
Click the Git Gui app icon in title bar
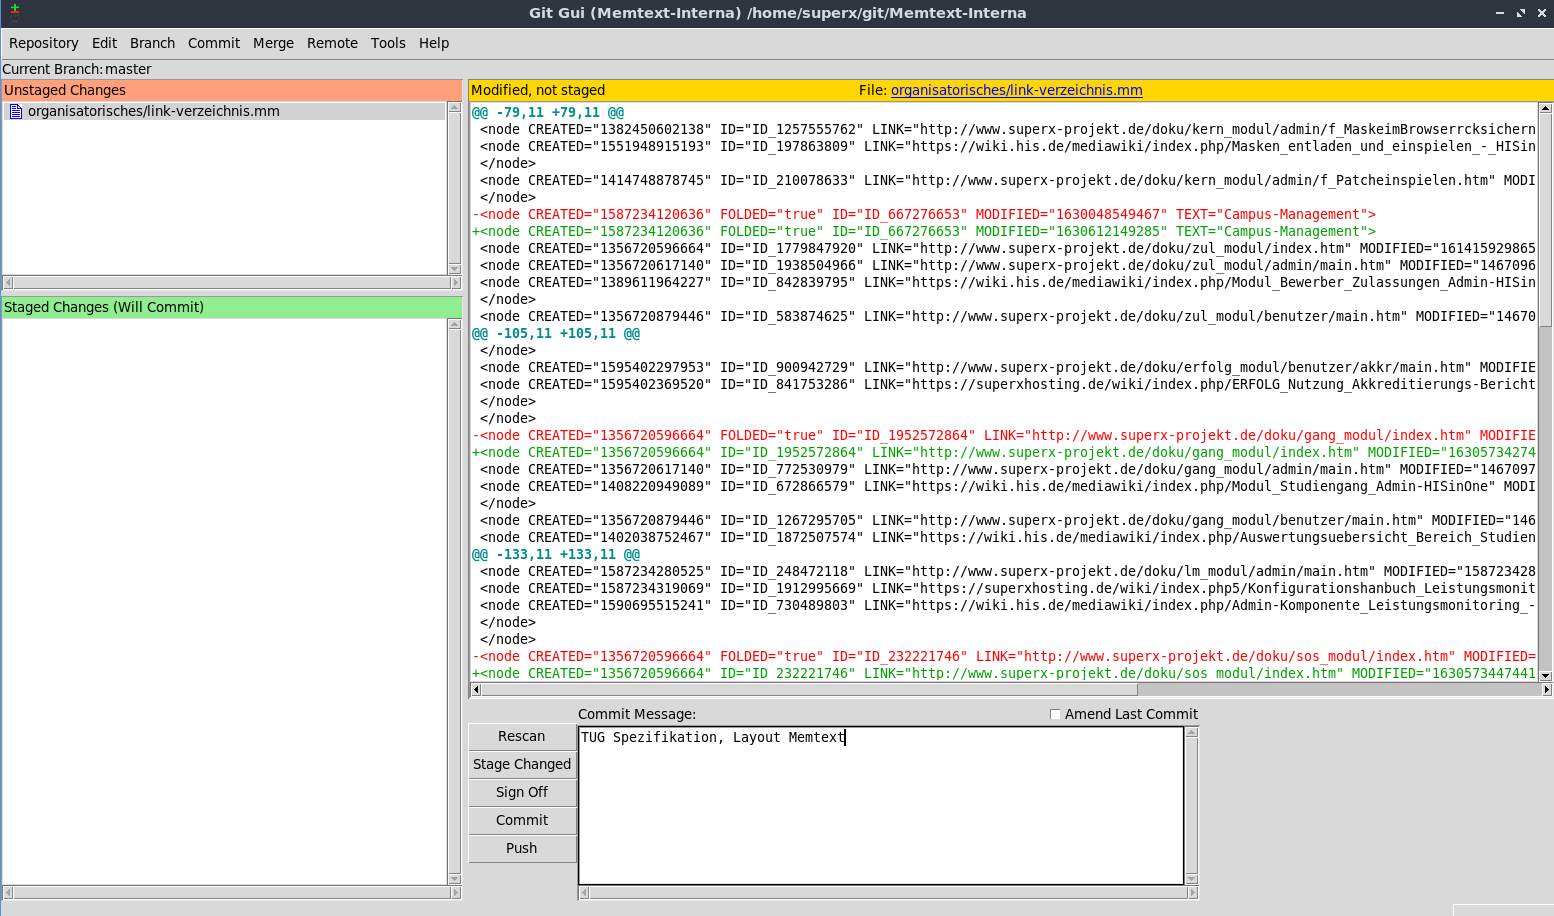14,12
